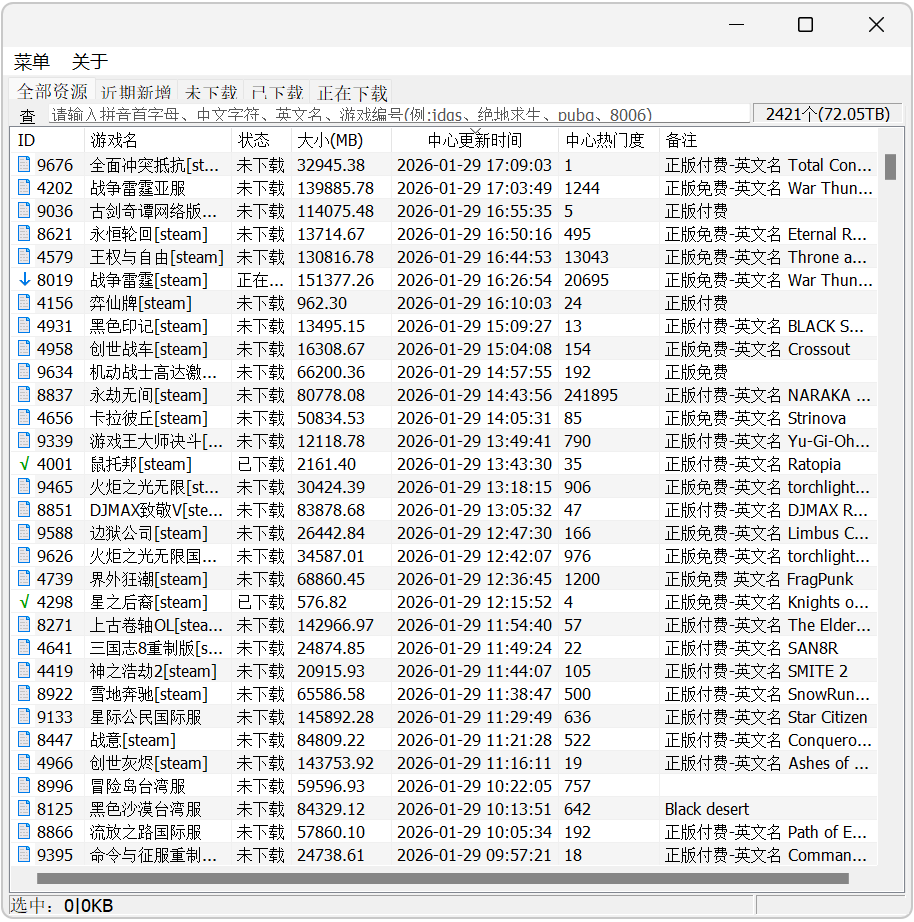Image resolution: width=914 pixels, height=922 pixels.
Task: Click the 已下载 status of 鼠托邦[steam]
Action: point(261,464)
